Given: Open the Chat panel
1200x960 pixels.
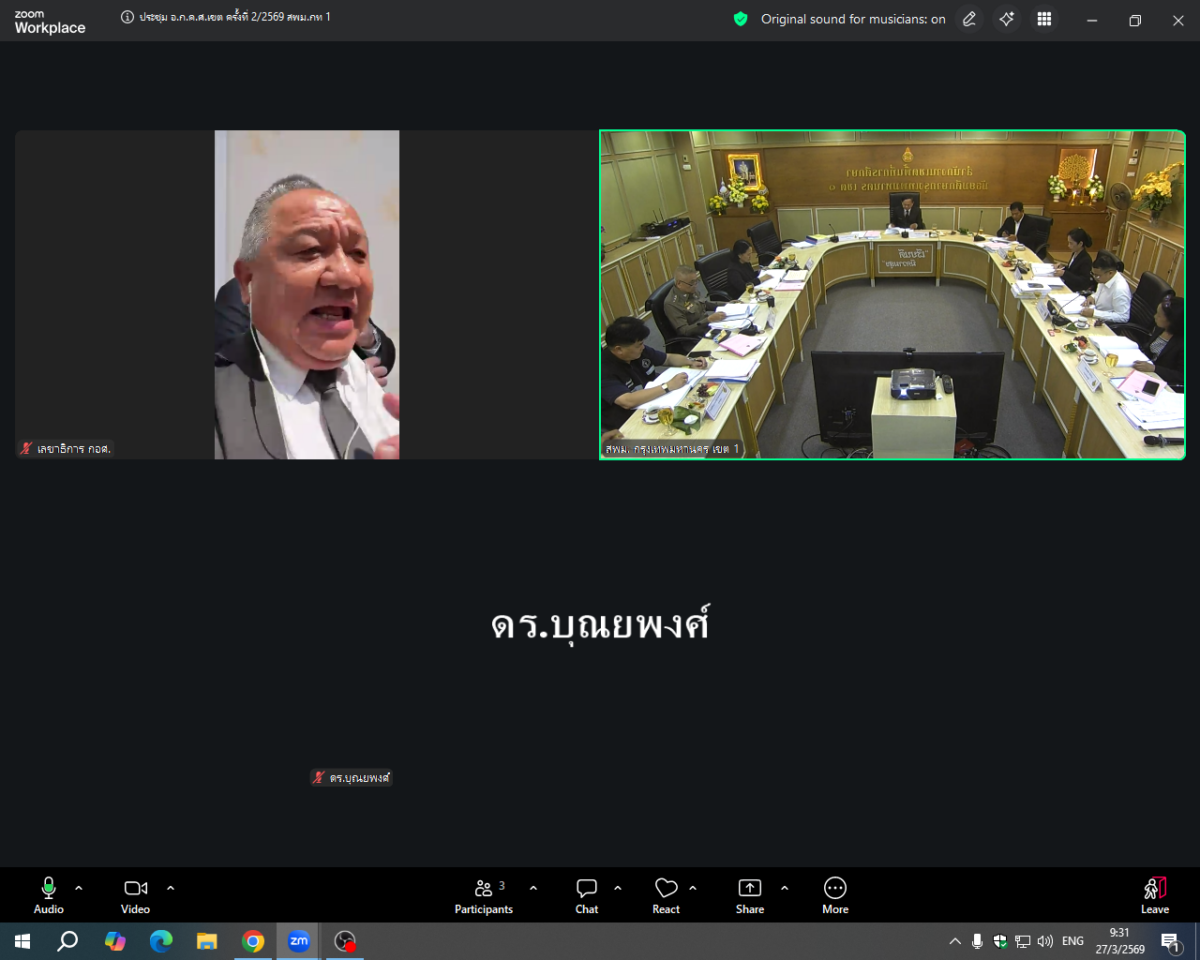Looking at the screenshot, I should [587, 895].
